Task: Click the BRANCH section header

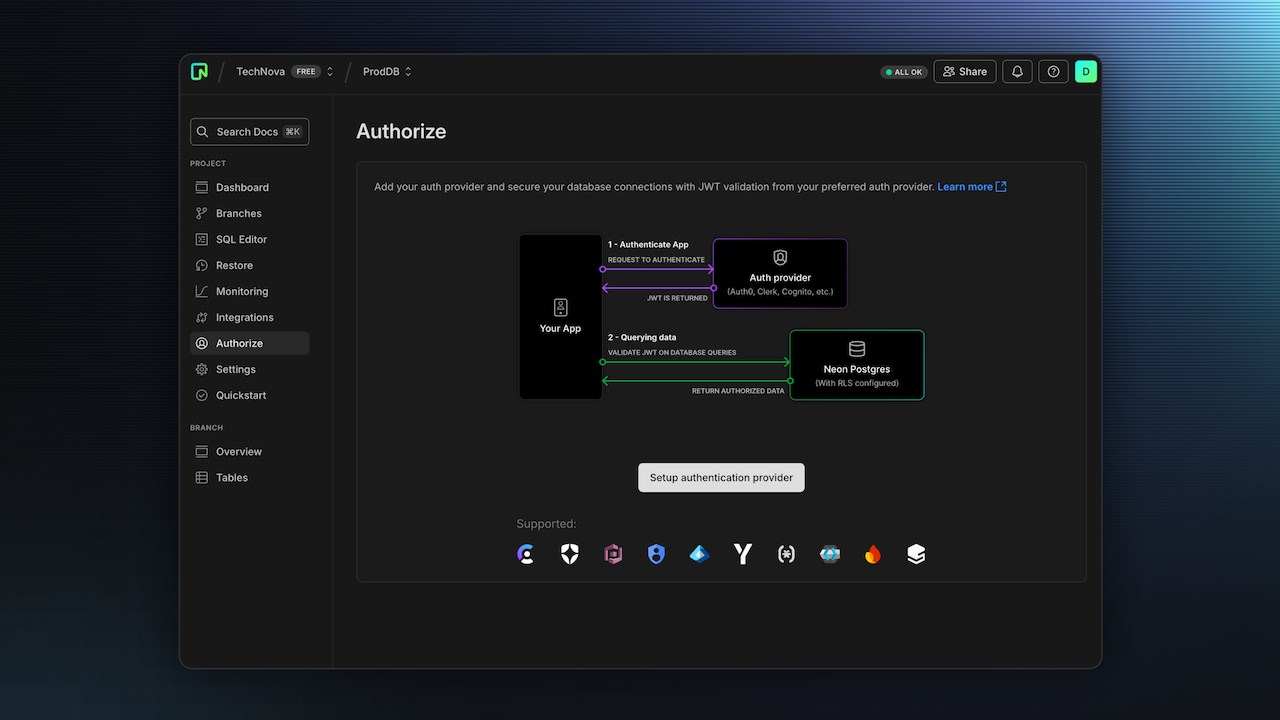Action: (x=206, y=428)
